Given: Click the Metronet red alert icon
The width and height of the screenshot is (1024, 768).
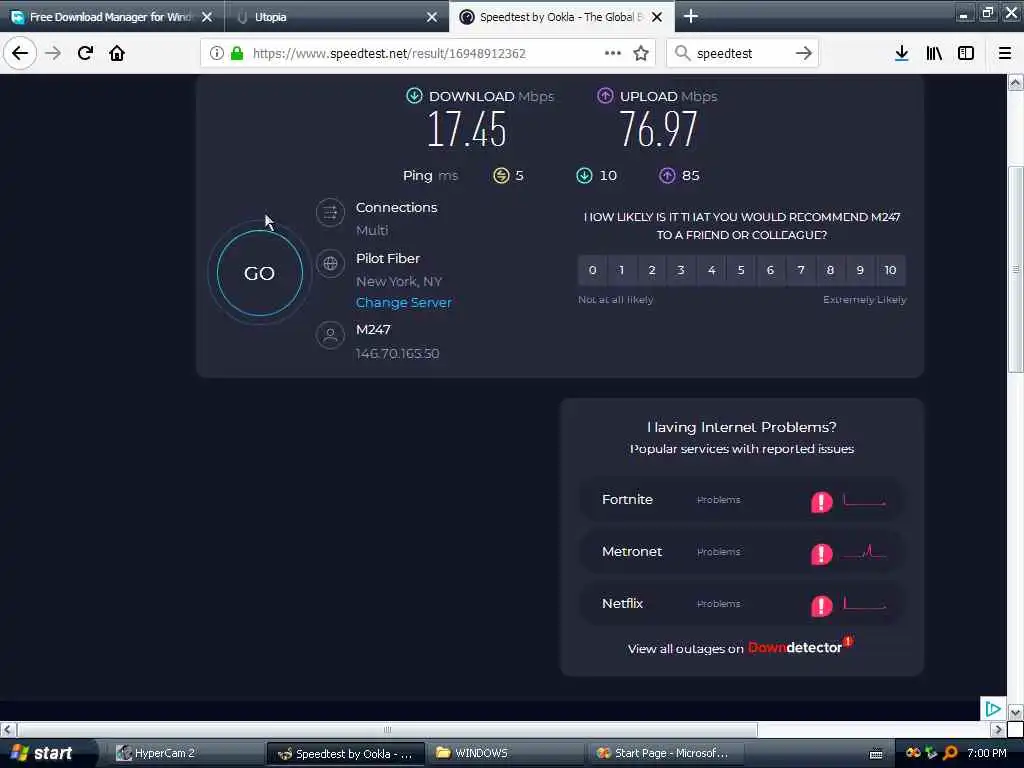Looking at the screenshot, I should (x=822, y=554).
